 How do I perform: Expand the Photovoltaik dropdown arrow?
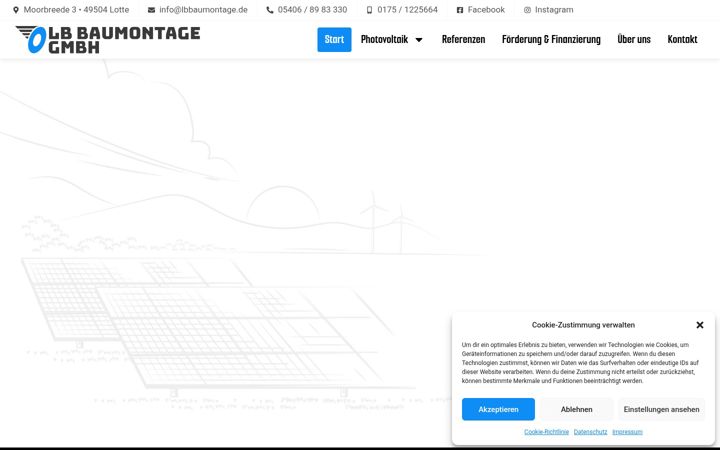click(x=419, y=40)
